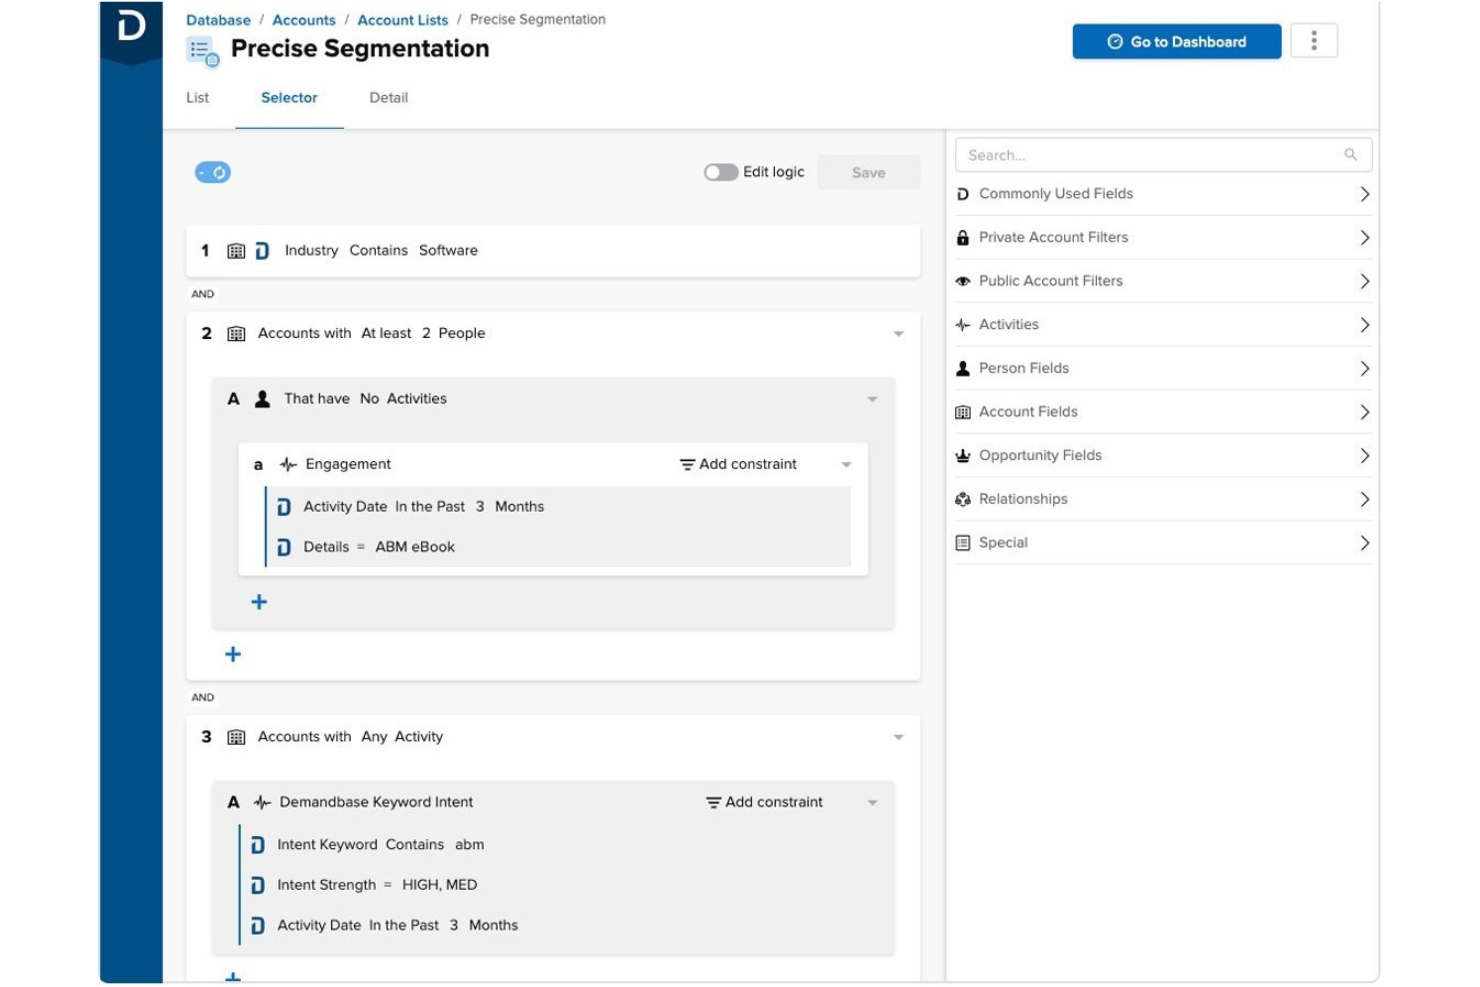Viewport: 1480px width, 987px height.
Task: Click the activity pulse icon beside Engagement
Action: coord(288,465)
